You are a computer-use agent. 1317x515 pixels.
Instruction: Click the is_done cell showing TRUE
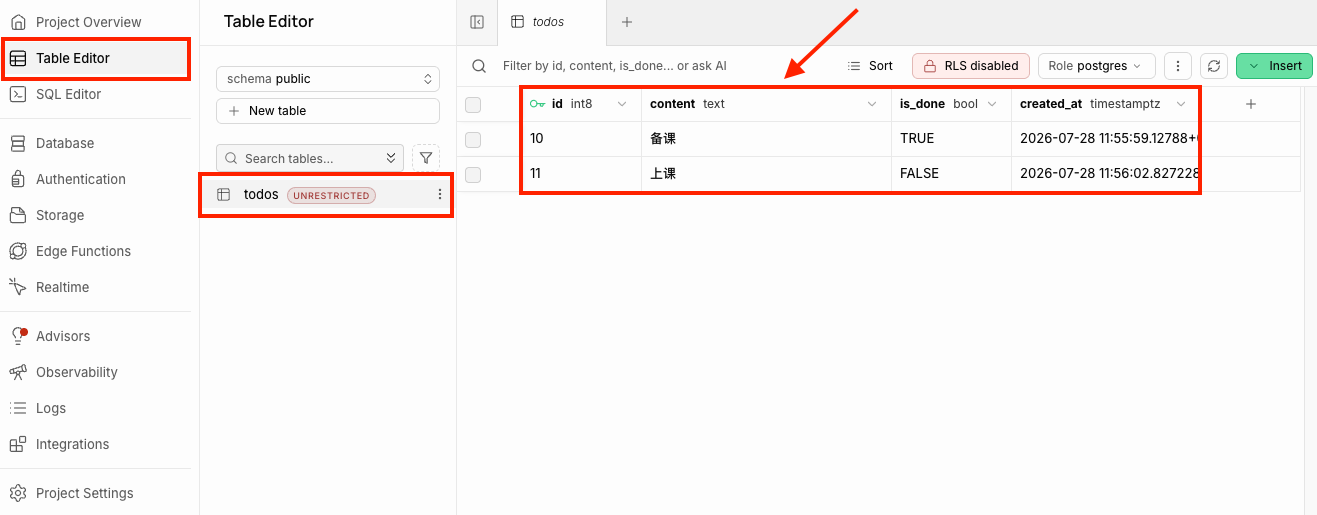coord(951,139)
